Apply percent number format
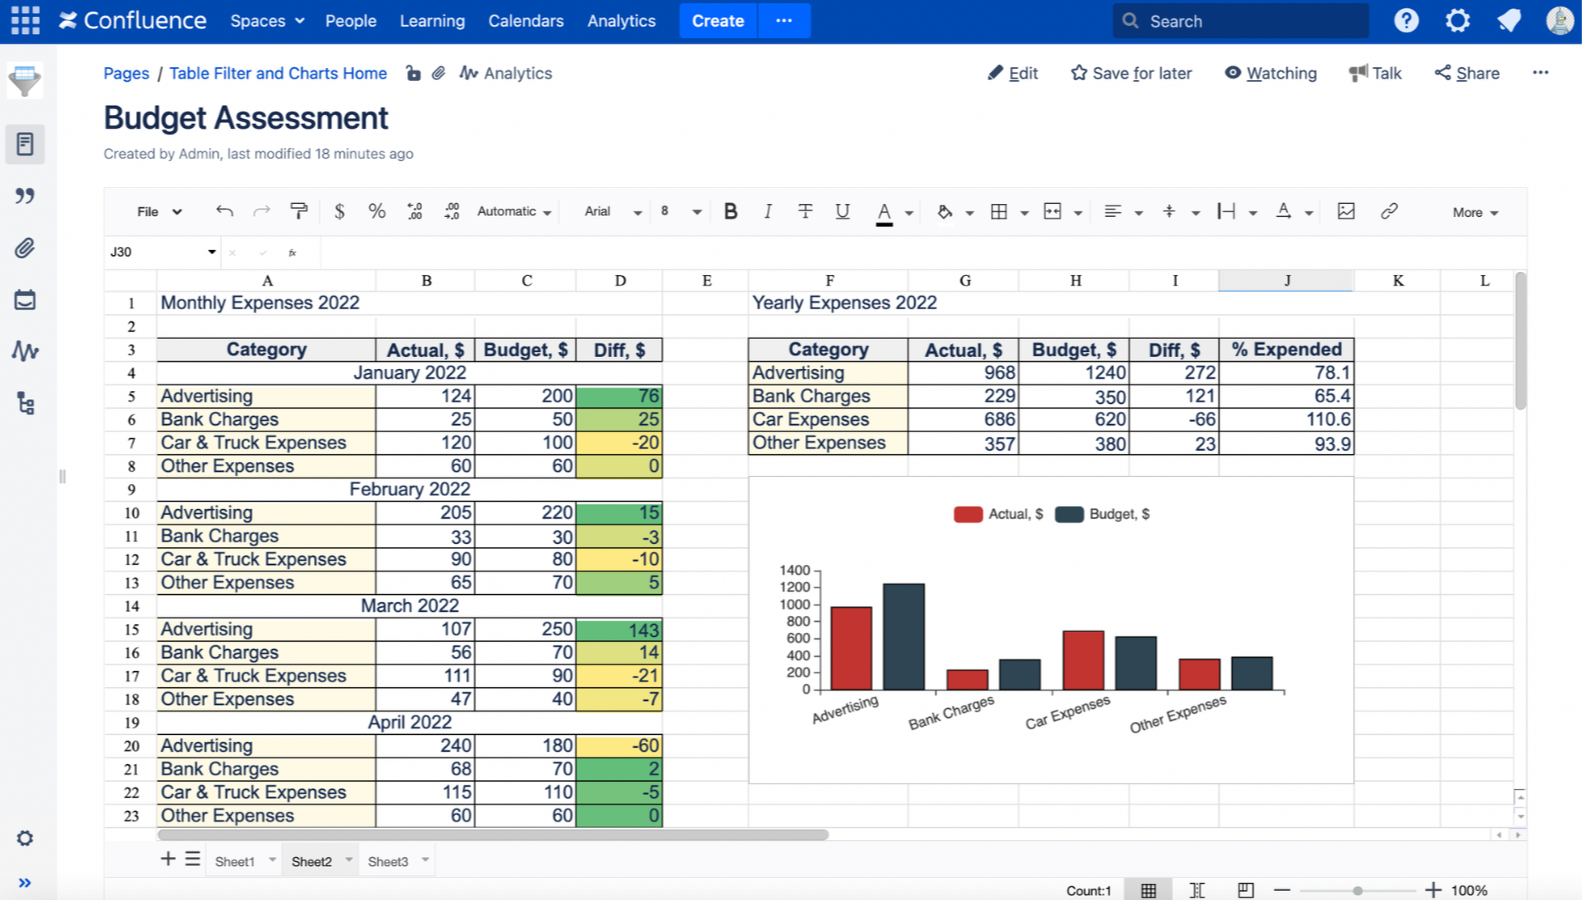The width and height of the screenshot is (1582, 900). click(376, 211)
